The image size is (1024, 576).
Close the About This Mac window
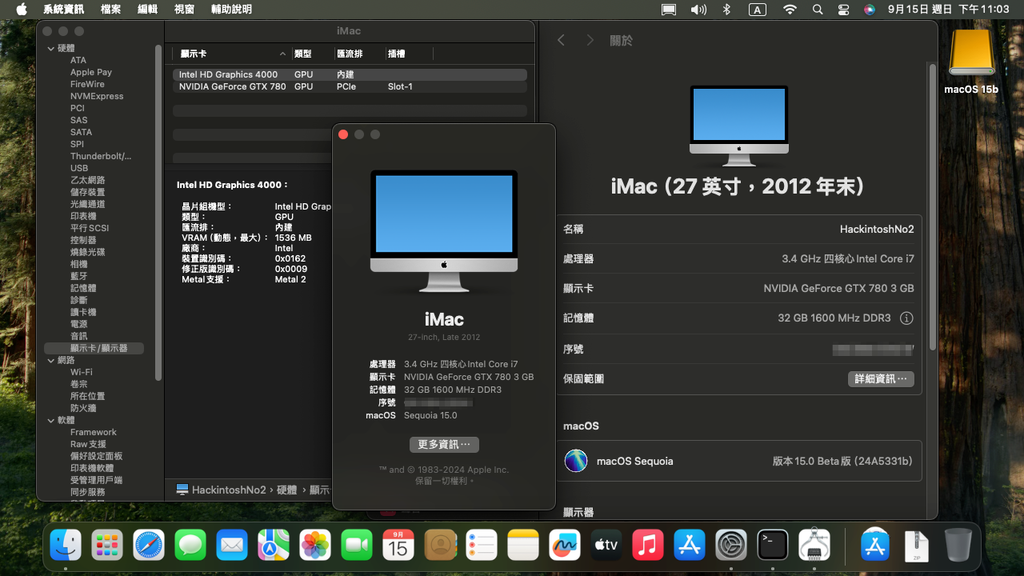344,135
